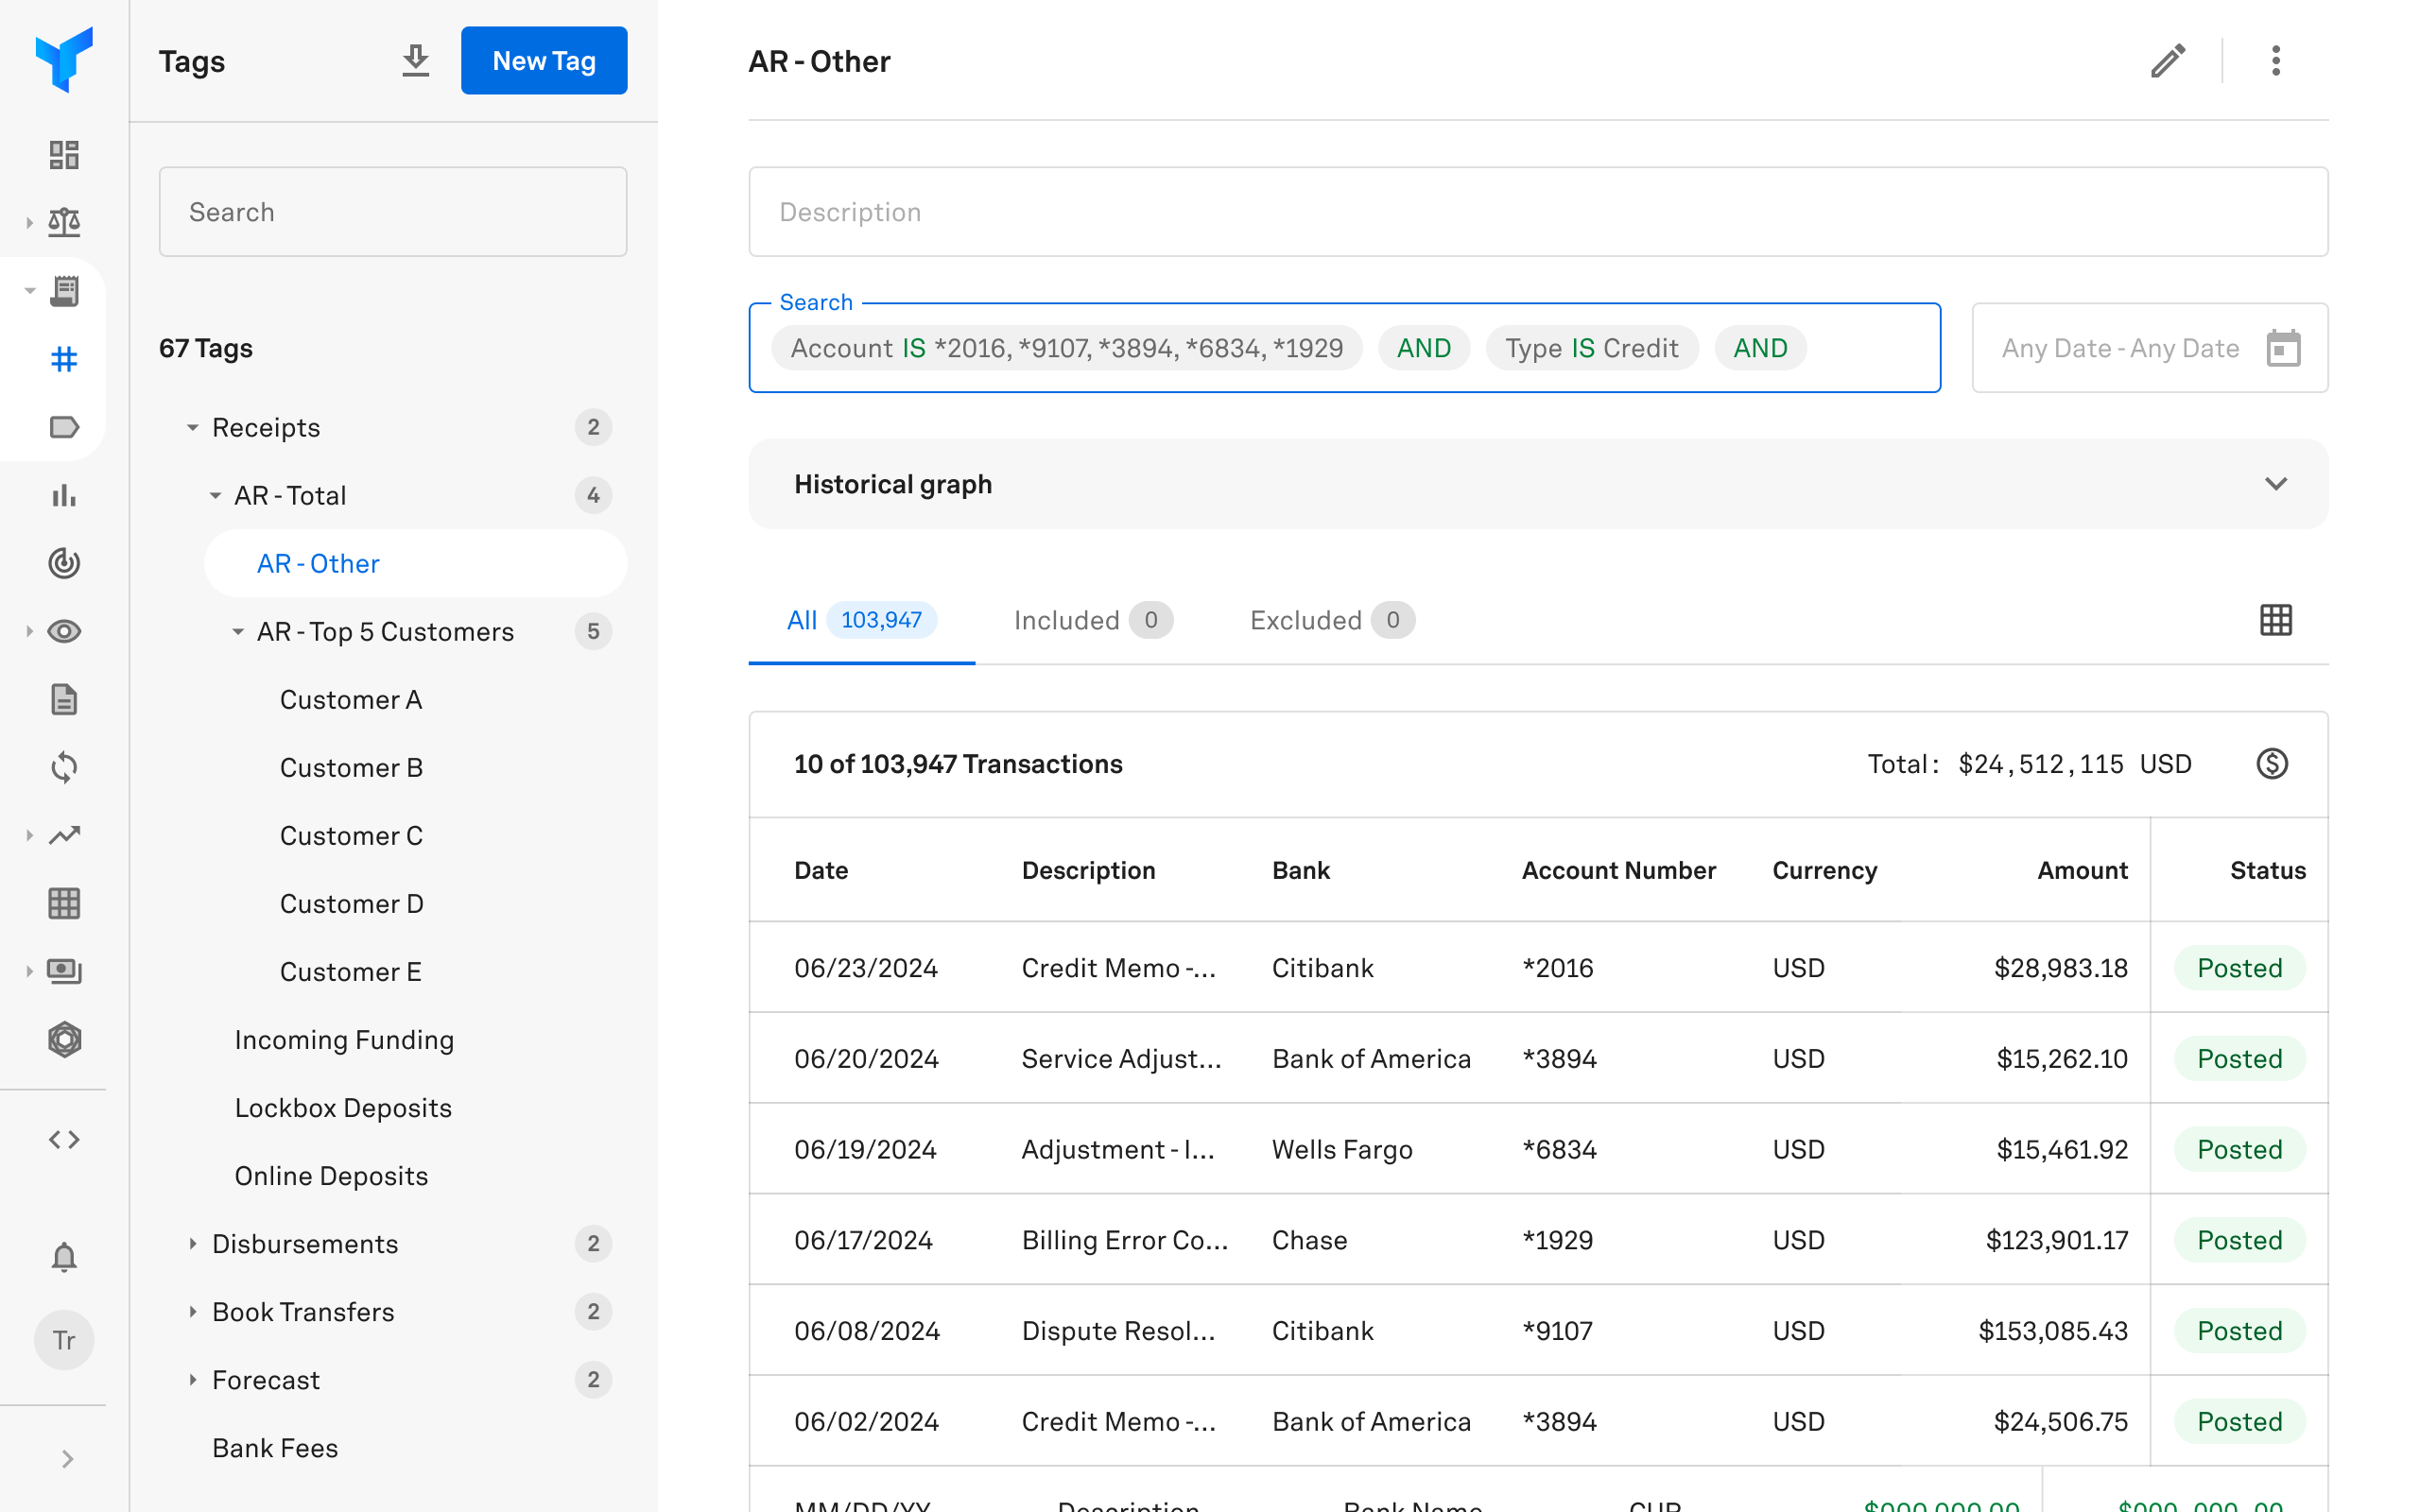Click the first AND operator chip

pyautogui.click(x=1424, y=347)
